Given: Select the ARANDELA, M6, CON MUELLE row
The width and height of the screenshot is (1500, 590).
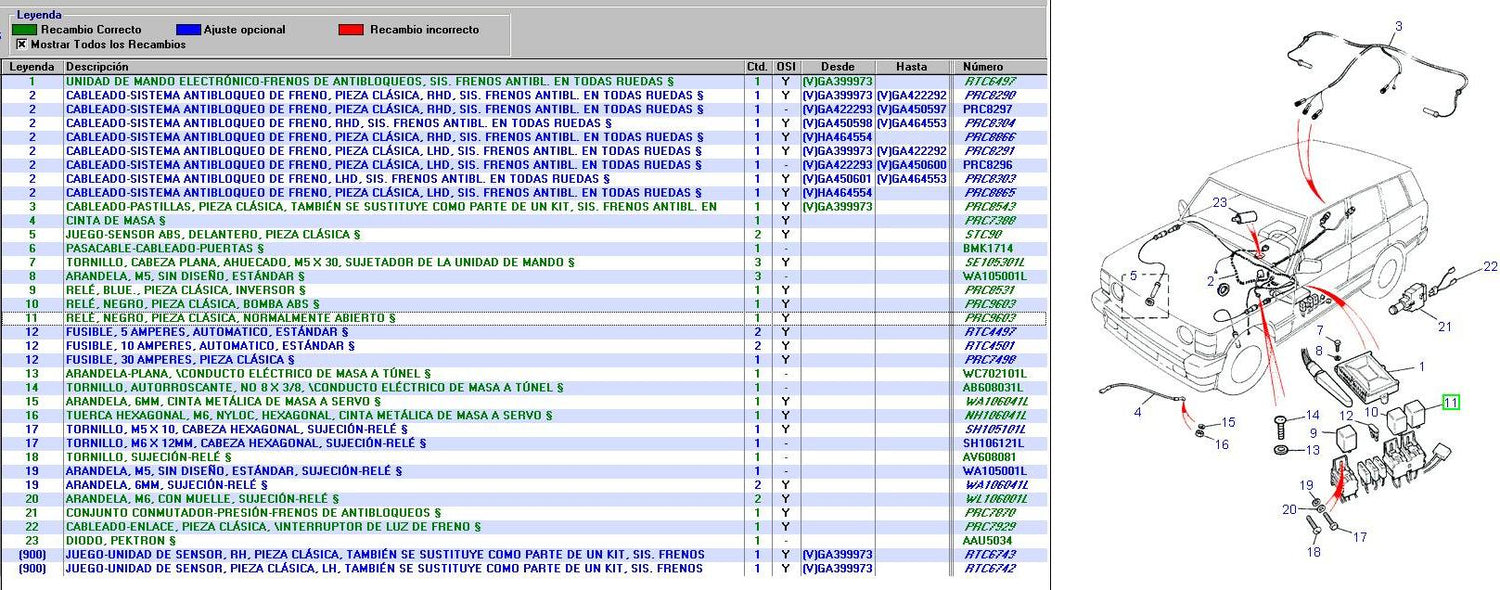Looking at the screenshot, I should pyautogui.click(x=523, y=498).
